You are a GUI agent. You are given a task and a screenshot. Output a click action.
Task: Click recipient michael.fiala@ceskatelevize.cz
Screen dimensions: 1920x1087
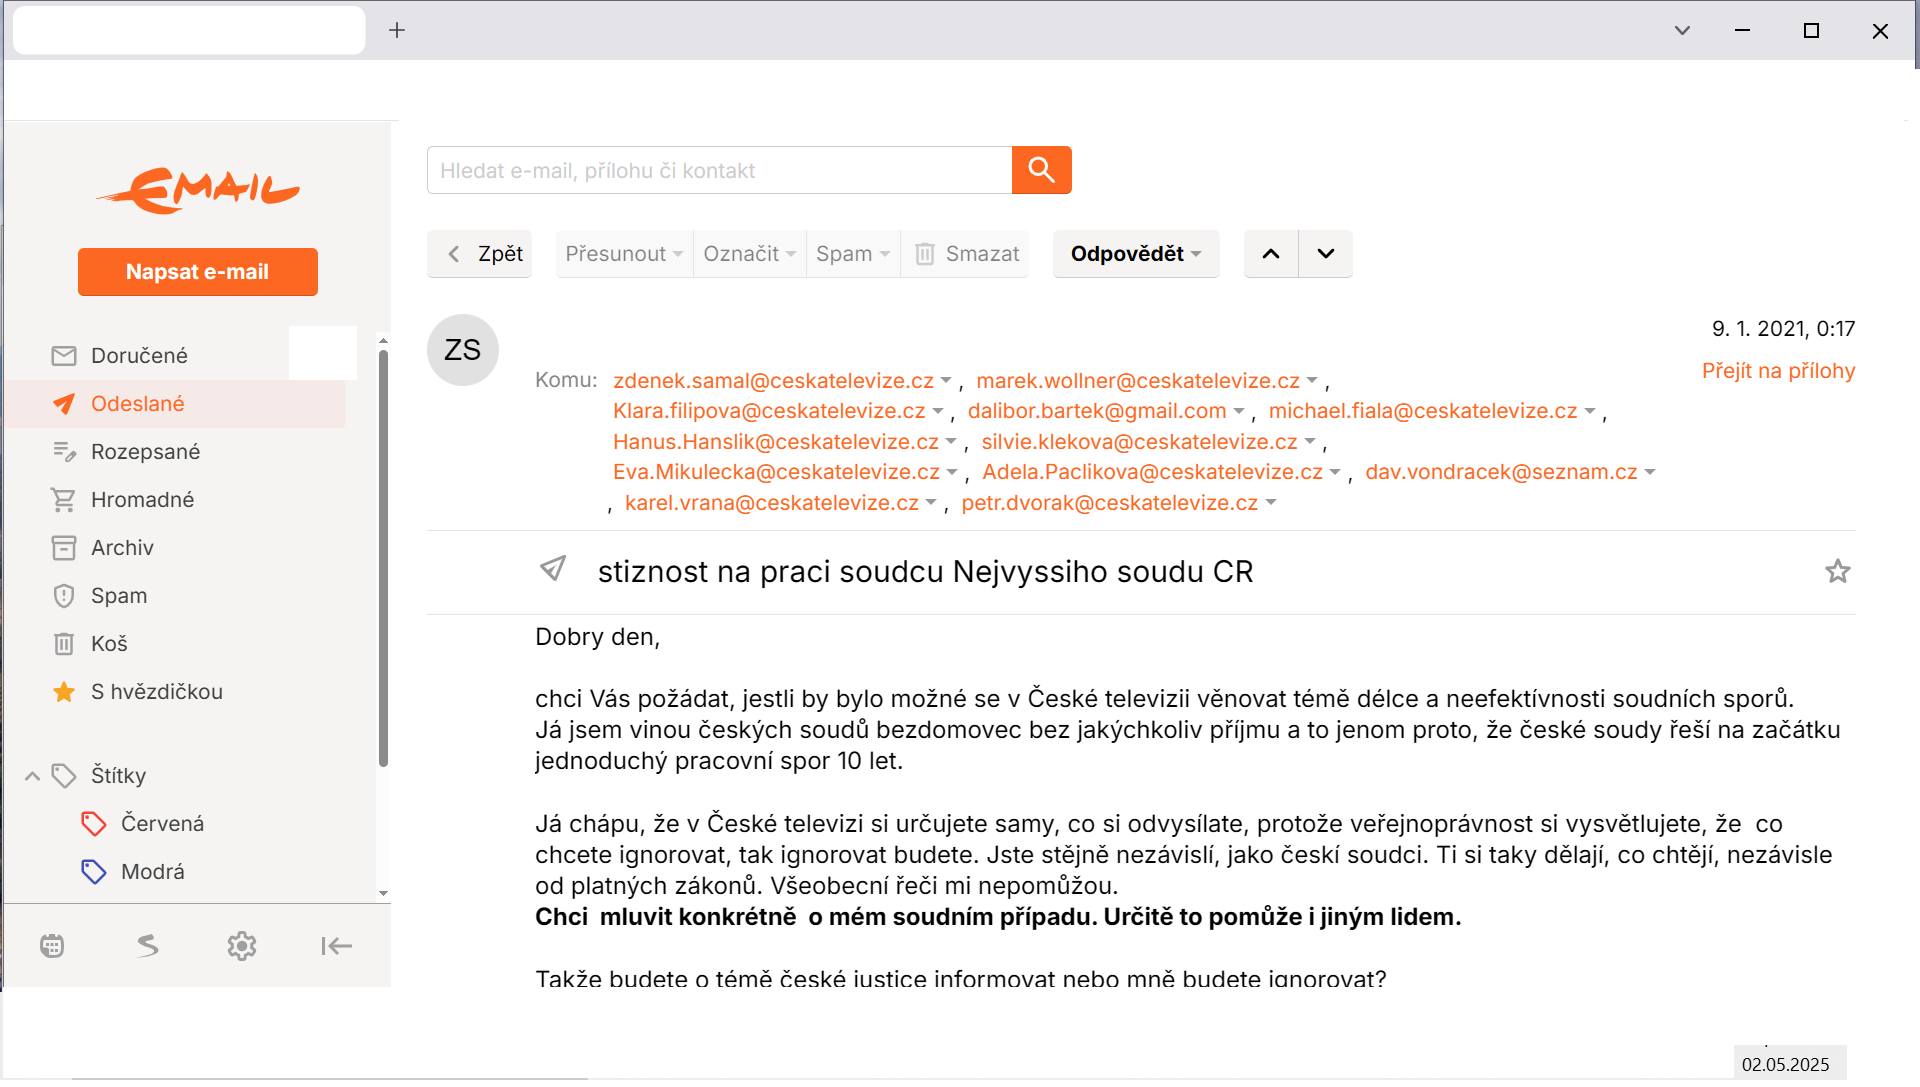click(x=1423, y=411)
